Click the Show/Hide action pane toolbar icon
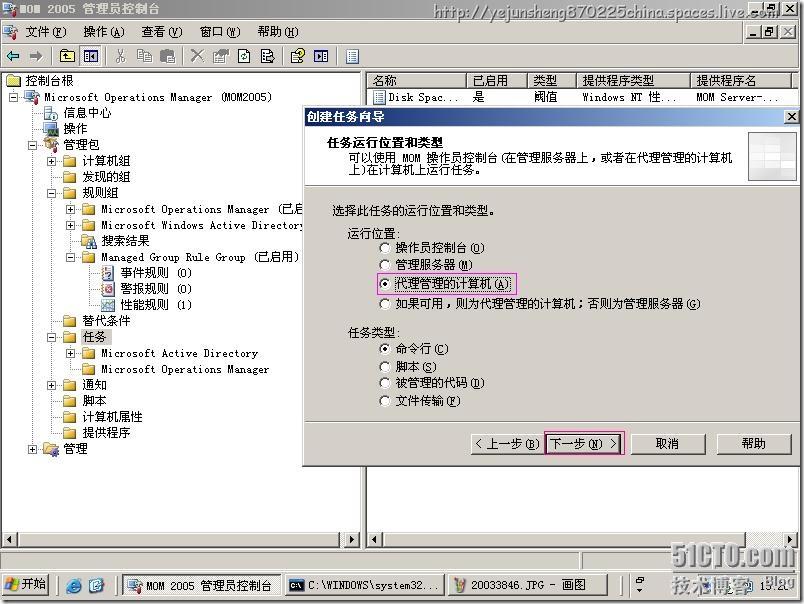804x604 pixels. pos(321,56)
